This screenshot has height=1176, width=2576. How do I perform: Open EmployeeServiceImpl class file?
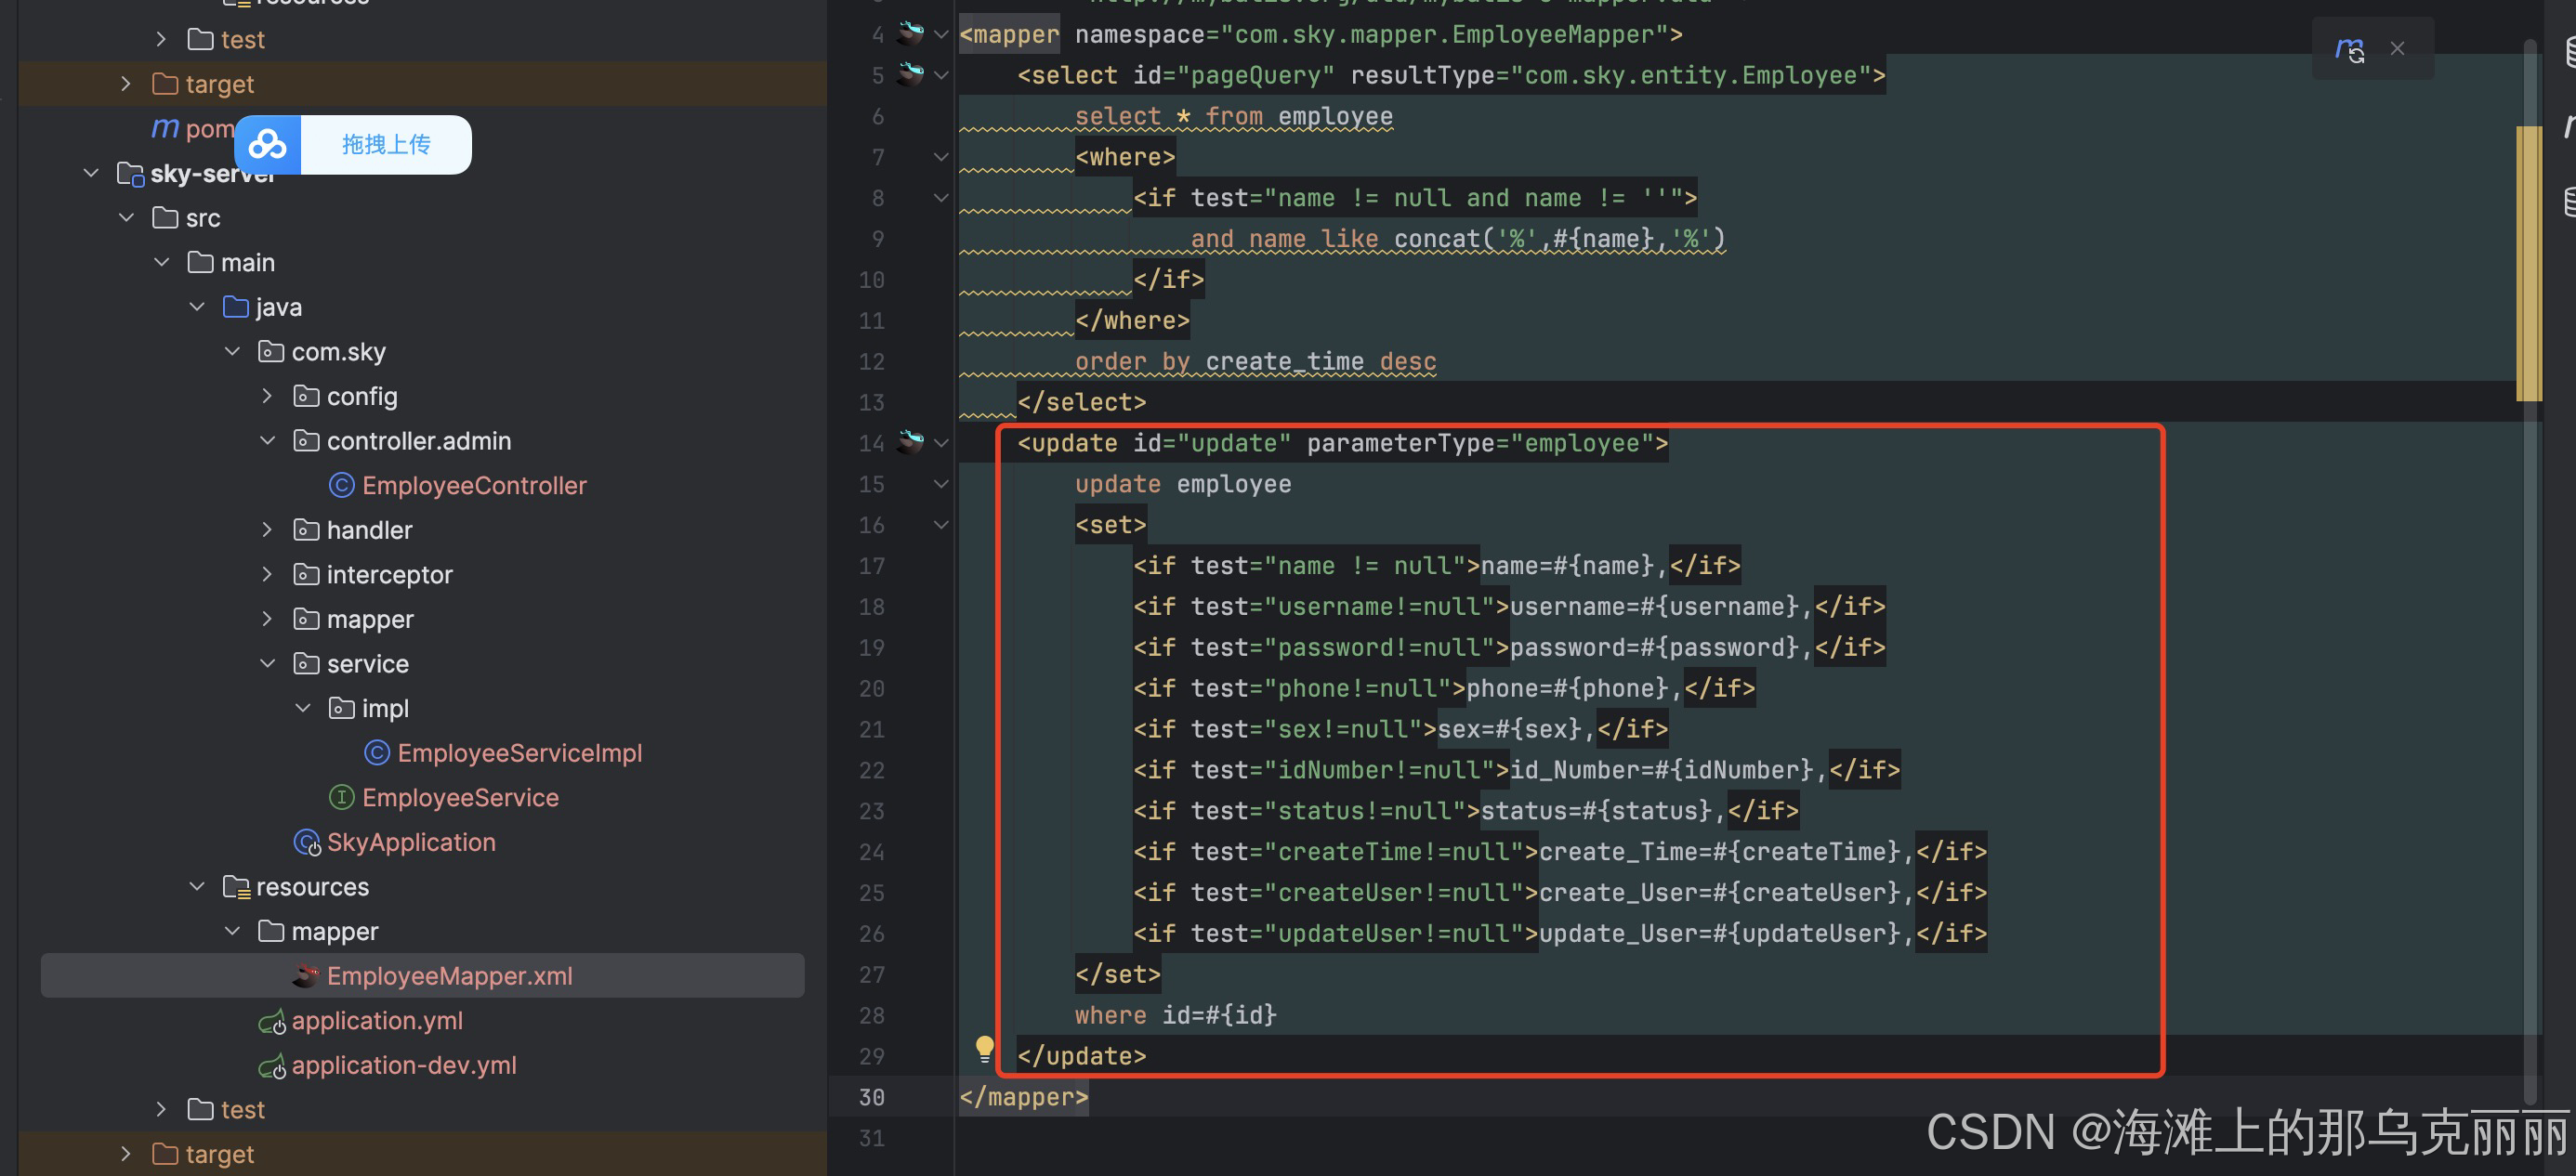pos(519,753)
